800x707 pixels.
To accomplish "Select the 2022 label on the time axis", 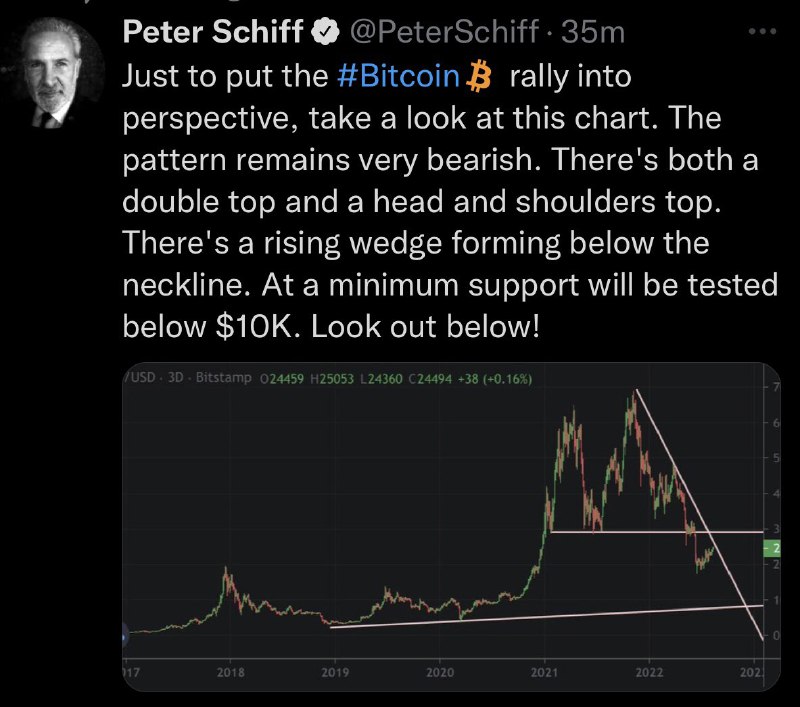I will [x=649, y=672].
